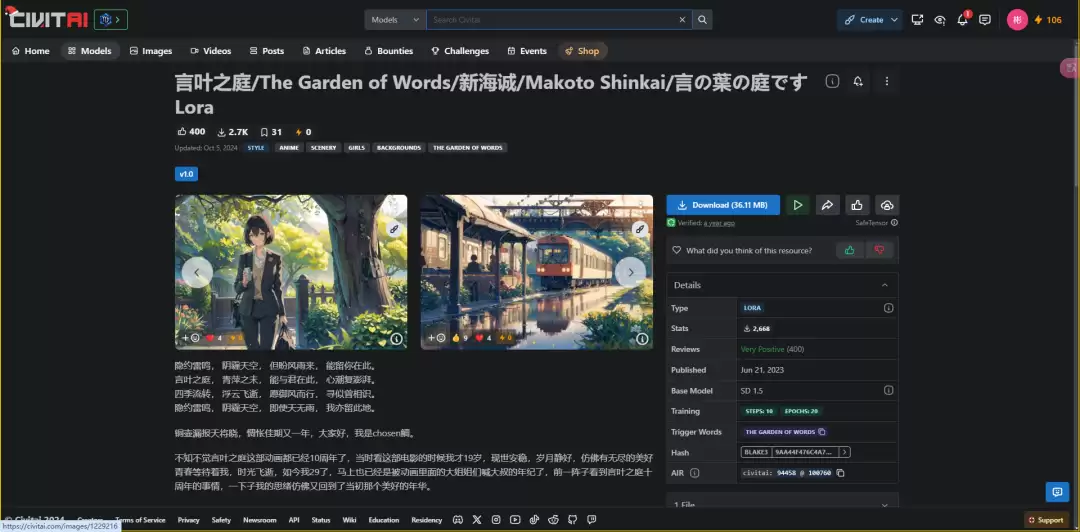Go to Articles nav item
This screenshot has height=532, width=1080.
coord(324,51)
